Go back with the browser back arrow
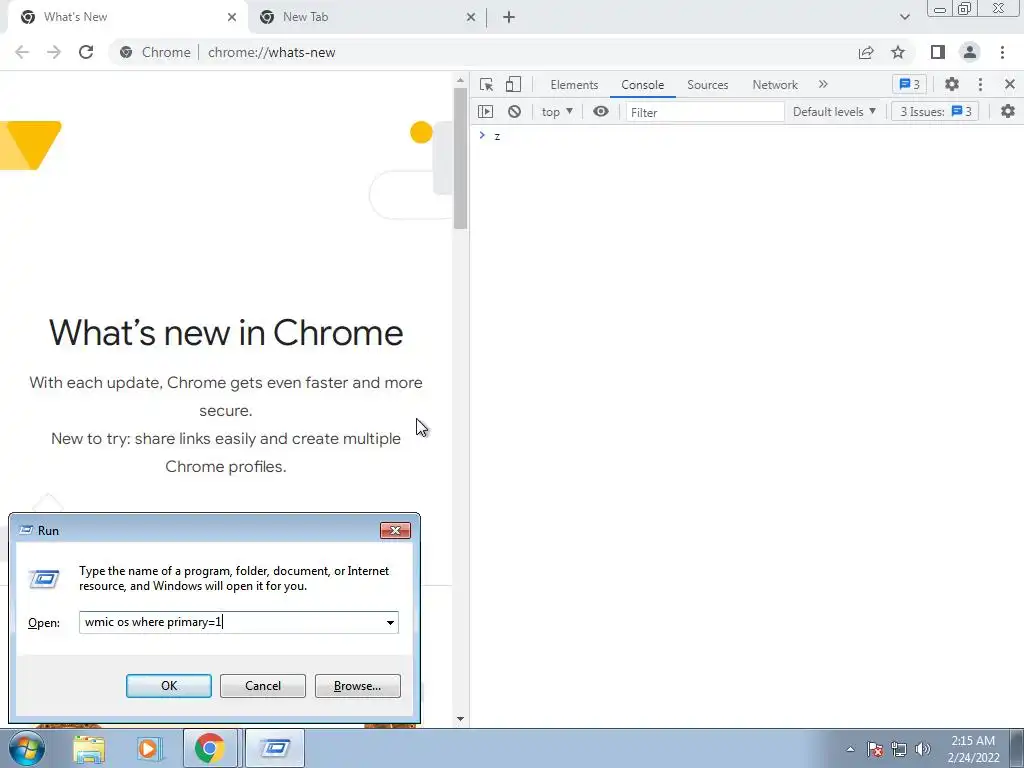This screenshot has height=768, width=1024. point(22,52)
